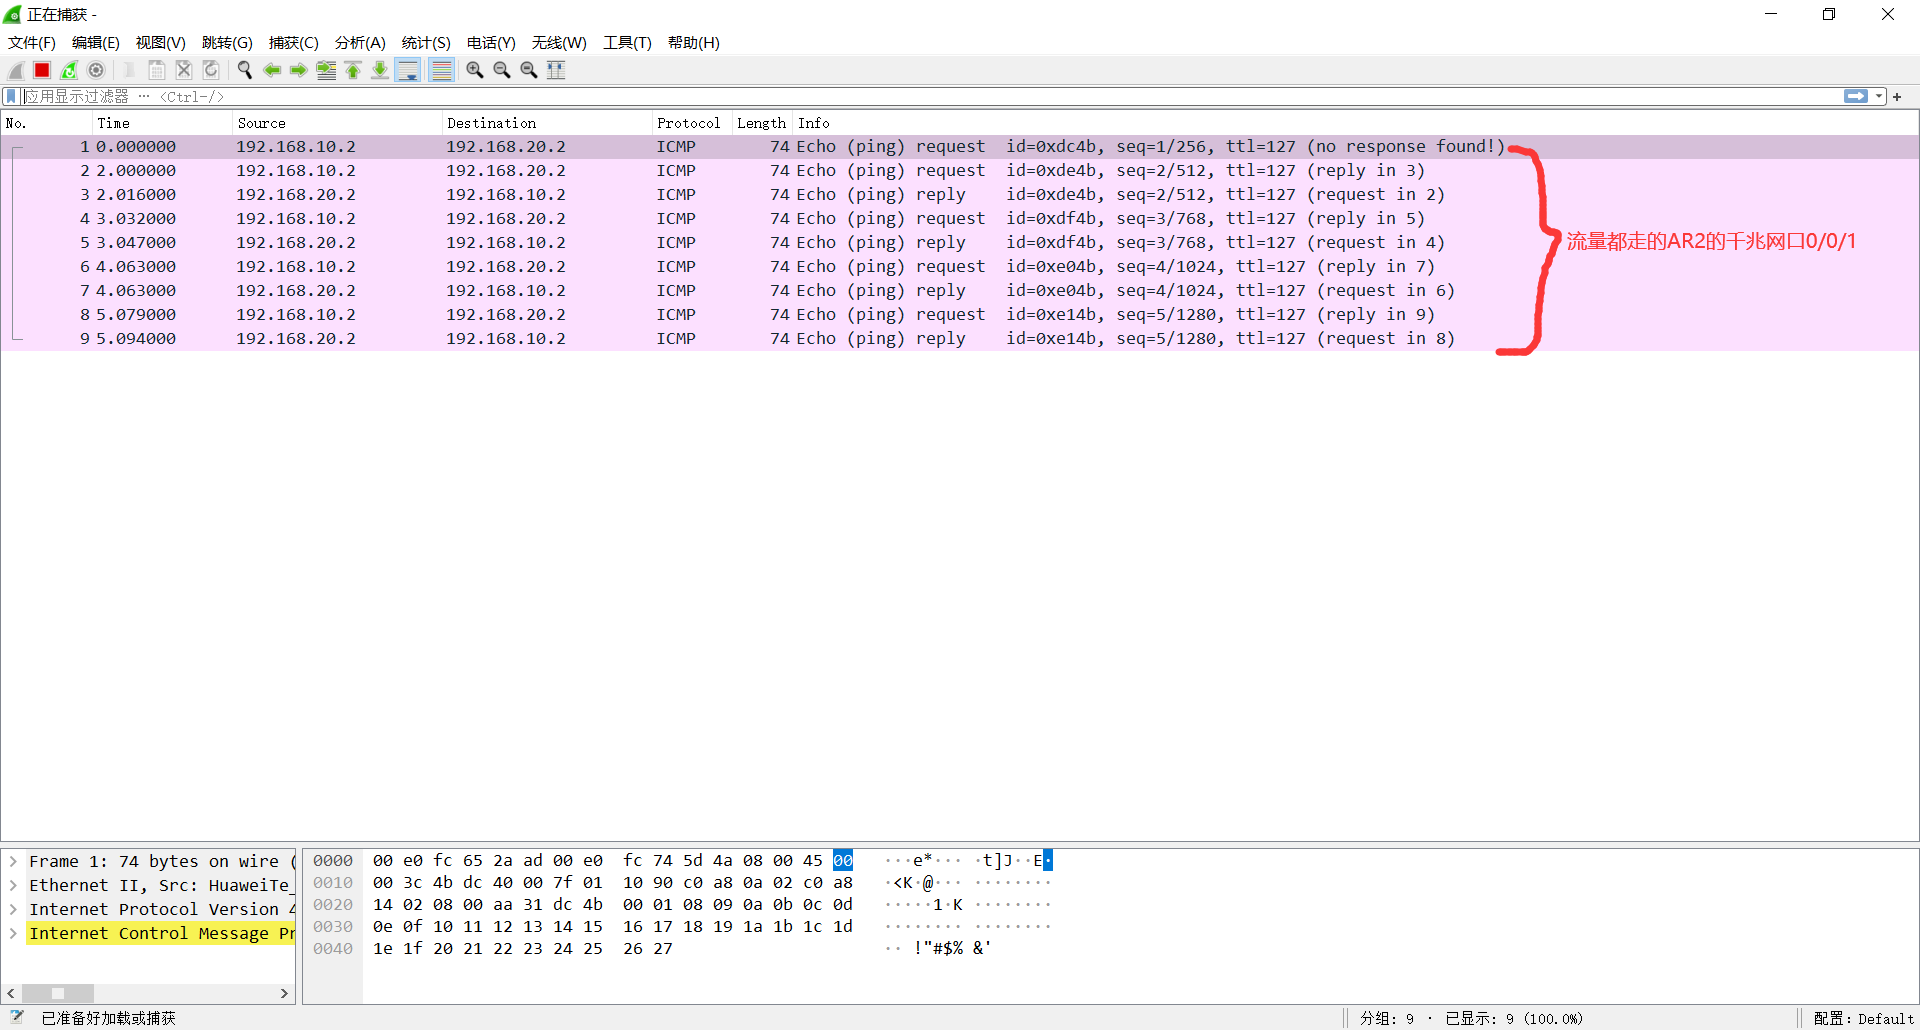1920x1030 pixels.
Task: Reload the capture file icon
Action: pyautogui.click(x=211, y=70)
